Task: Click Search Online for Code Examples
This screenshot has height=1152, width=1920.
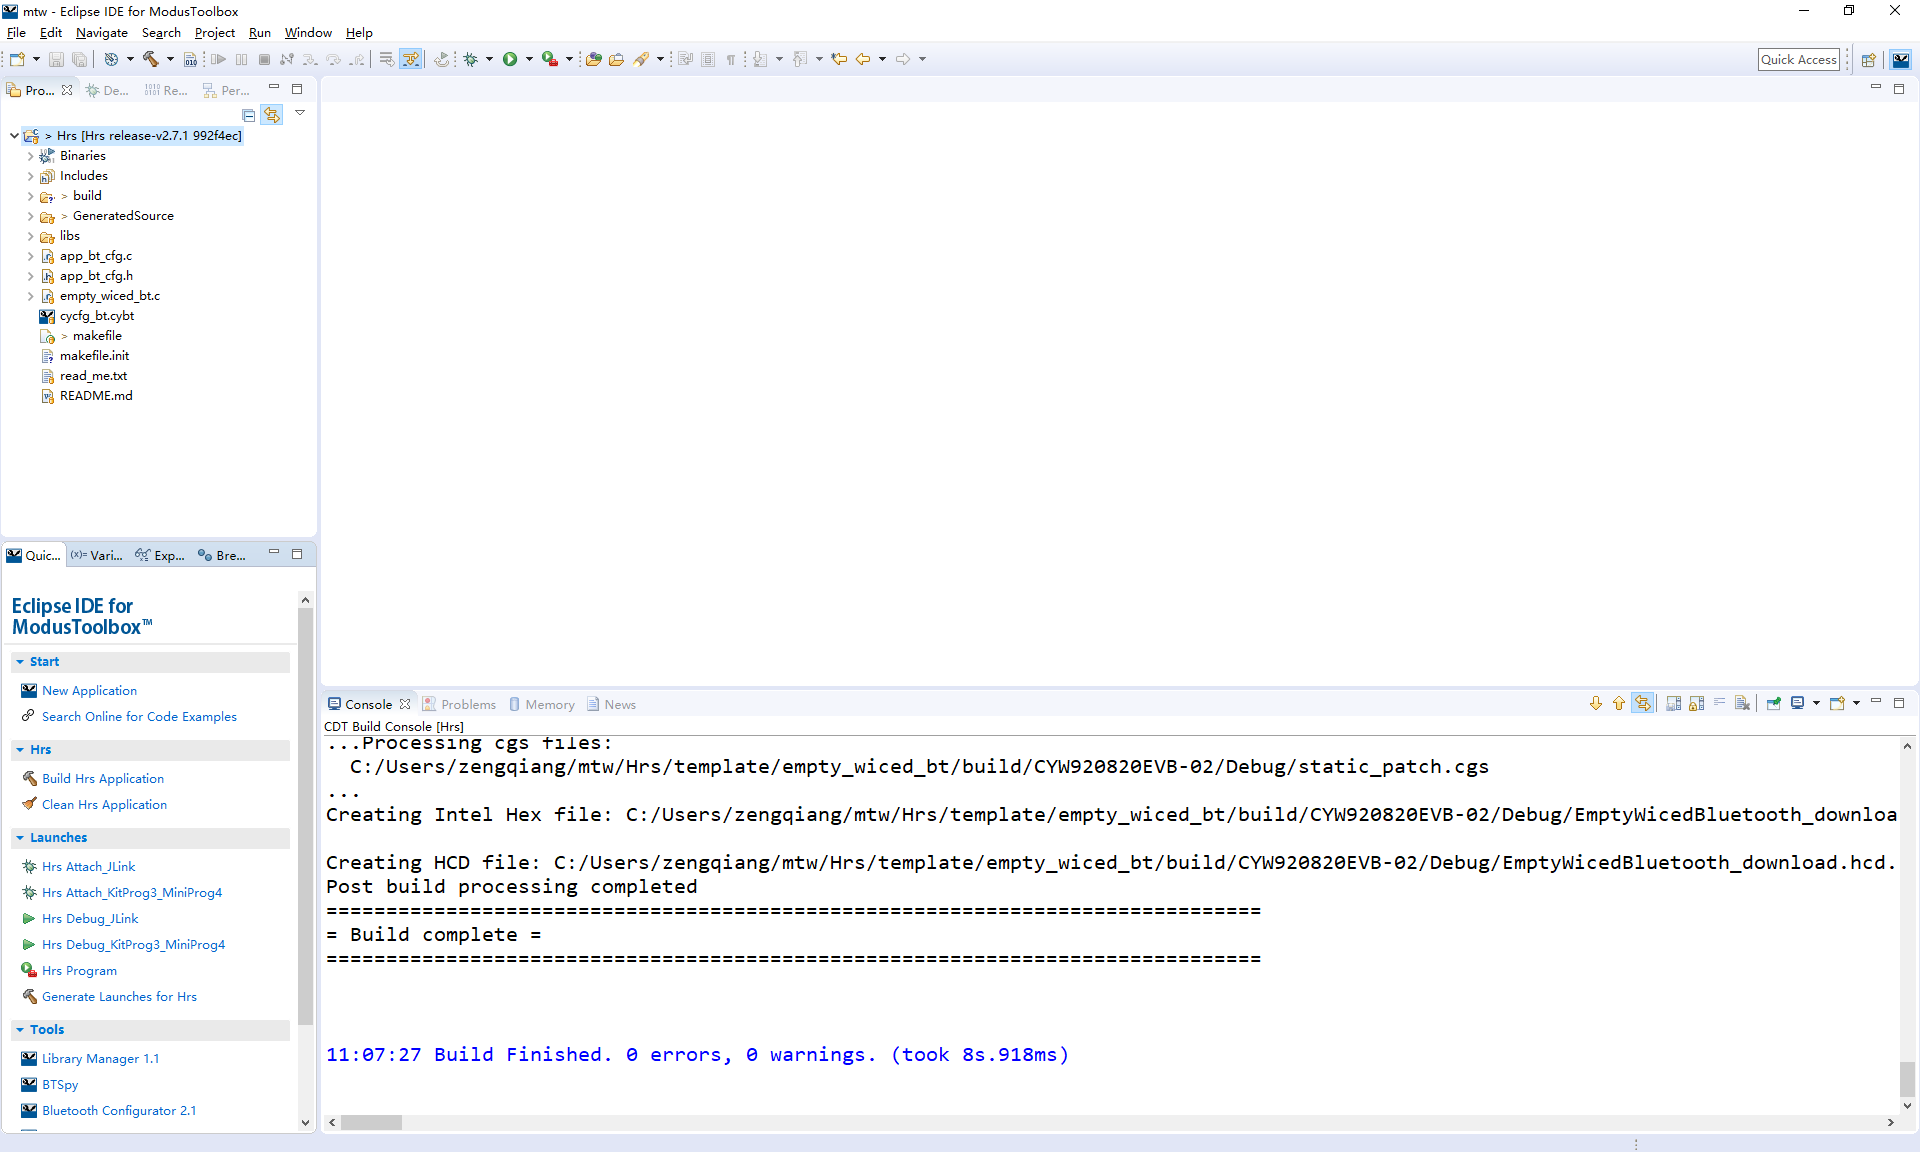Action: (137, 716)
